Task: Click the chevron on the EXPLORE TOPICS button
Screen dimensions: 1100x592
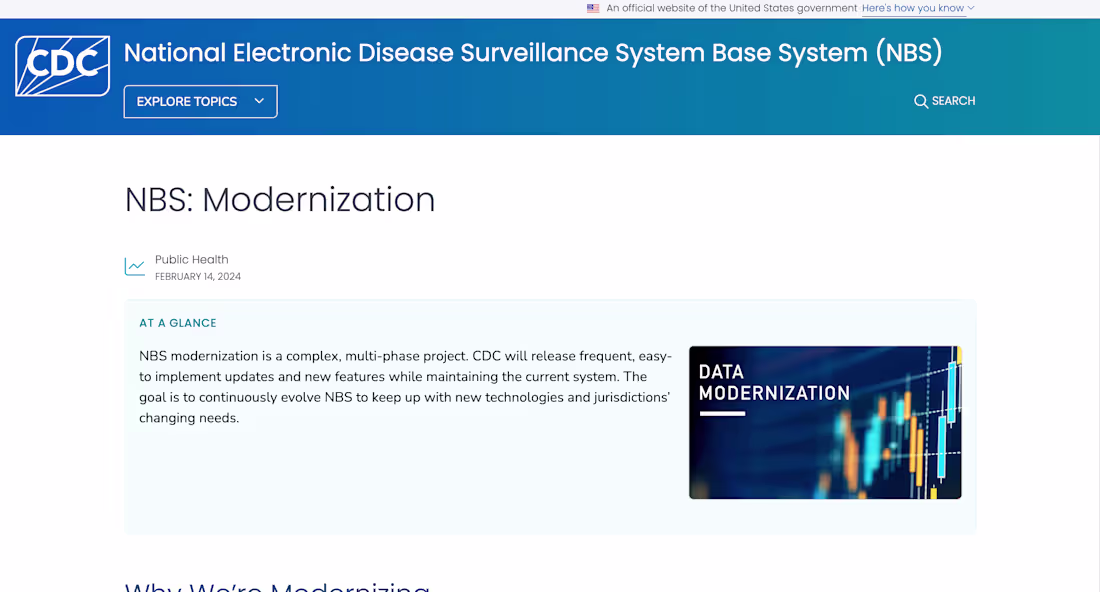Action: 259,101
